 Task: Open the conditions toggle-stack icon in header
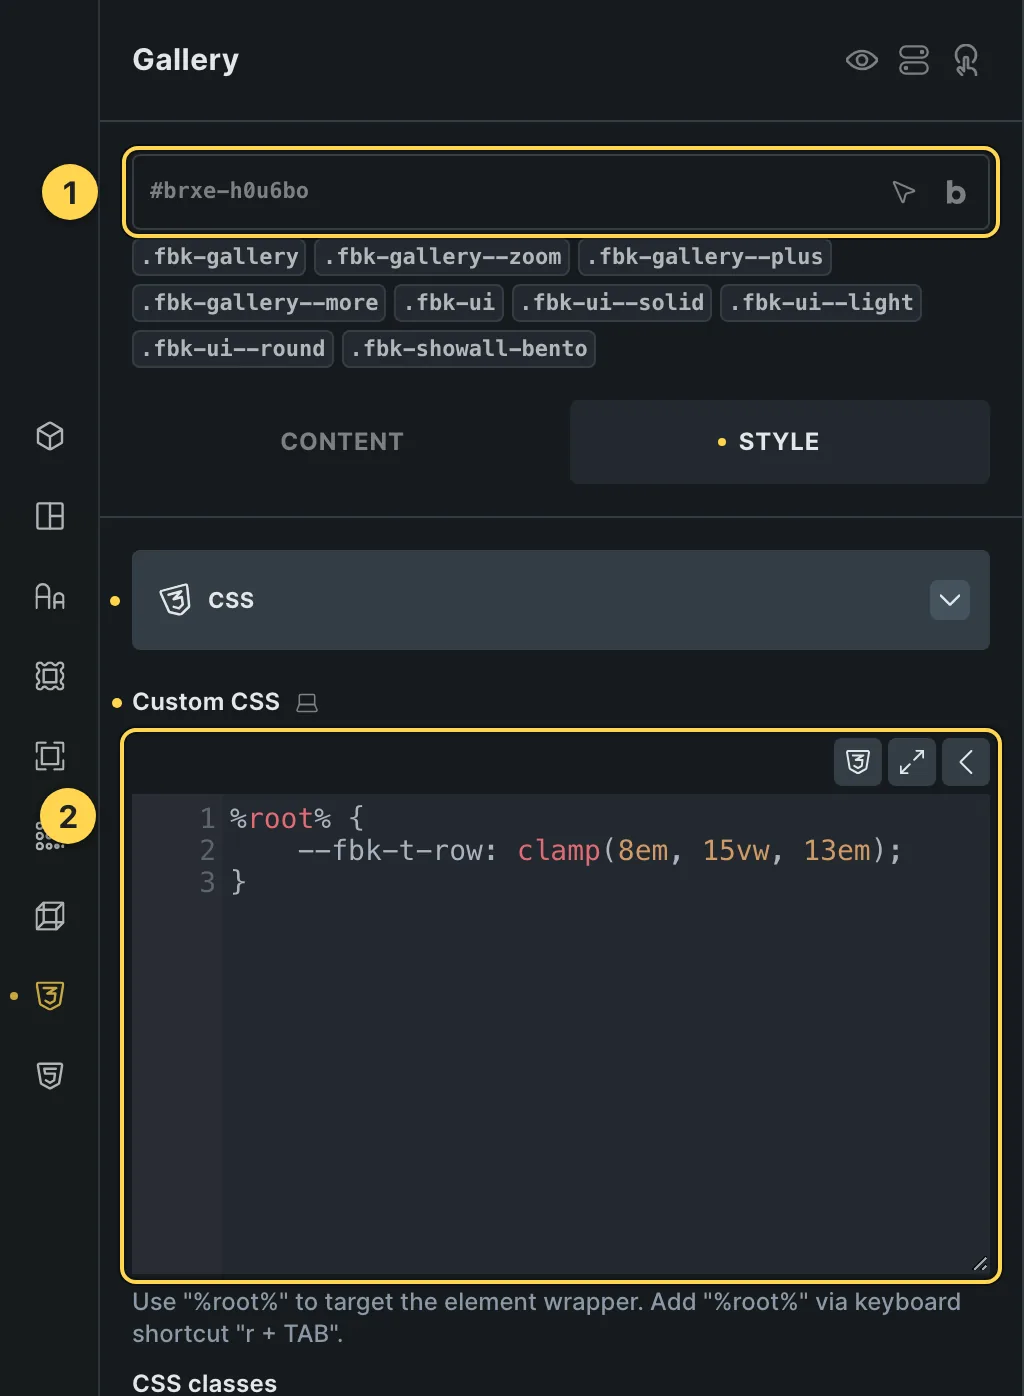pyautogui.click(x=914, y=60)
